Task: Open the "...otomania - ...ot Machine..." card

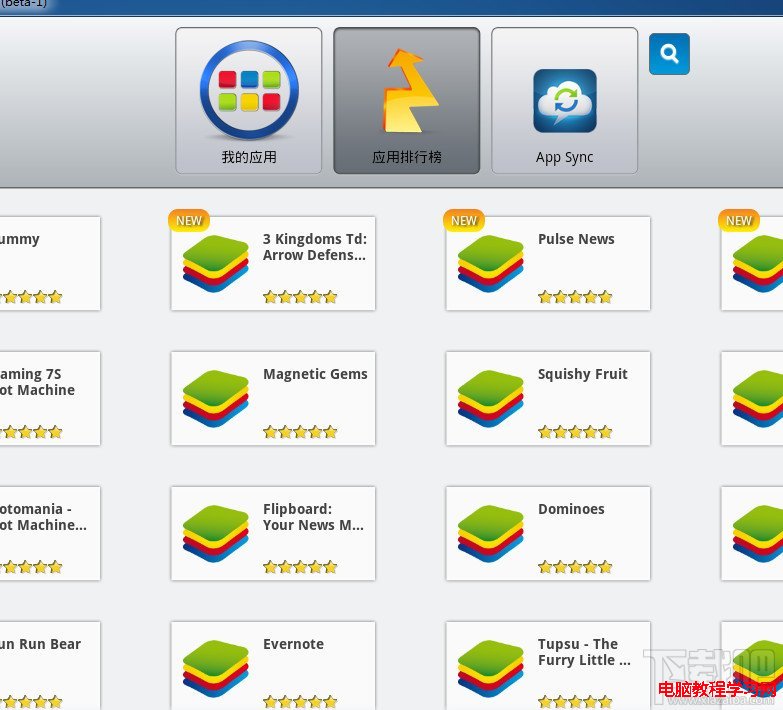Action: [x=50, y=533]
